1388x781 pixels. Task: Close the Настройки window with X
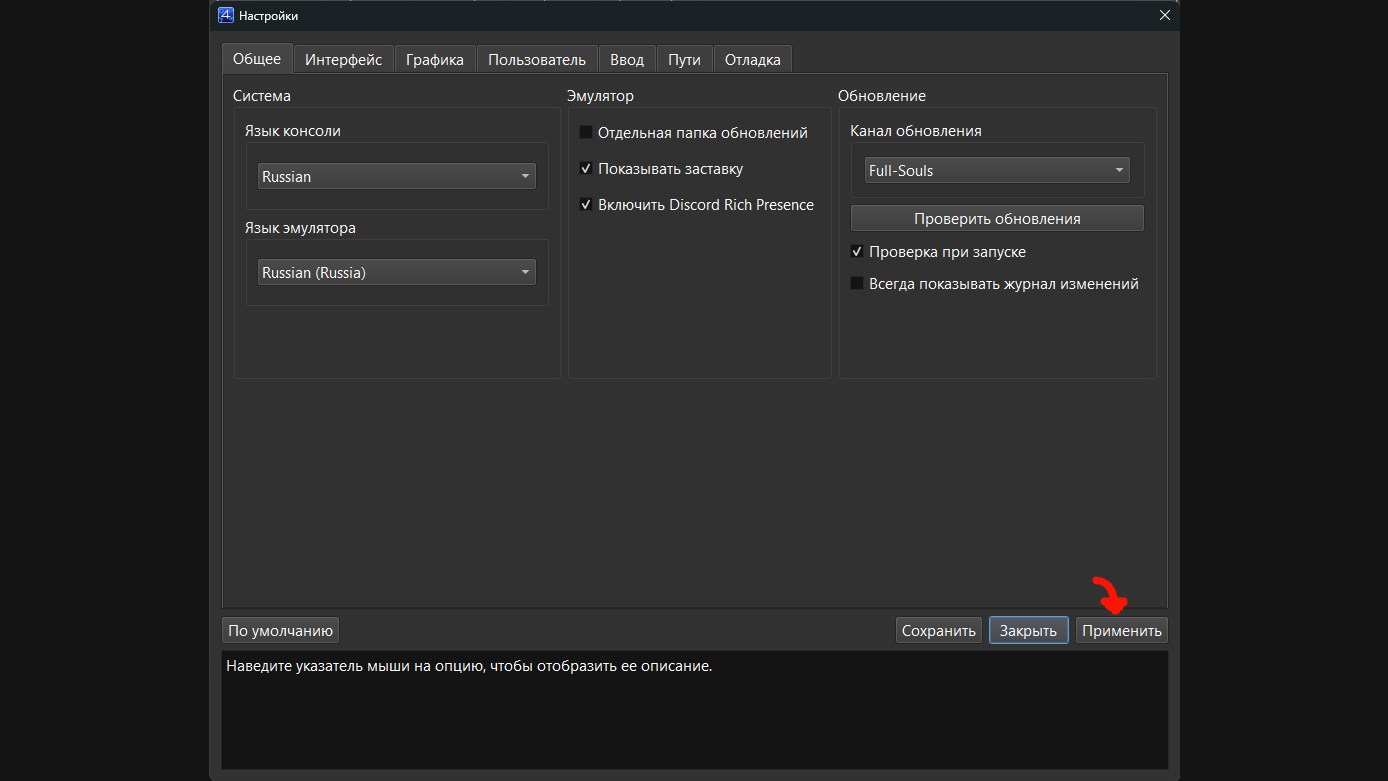point(1164,15)
